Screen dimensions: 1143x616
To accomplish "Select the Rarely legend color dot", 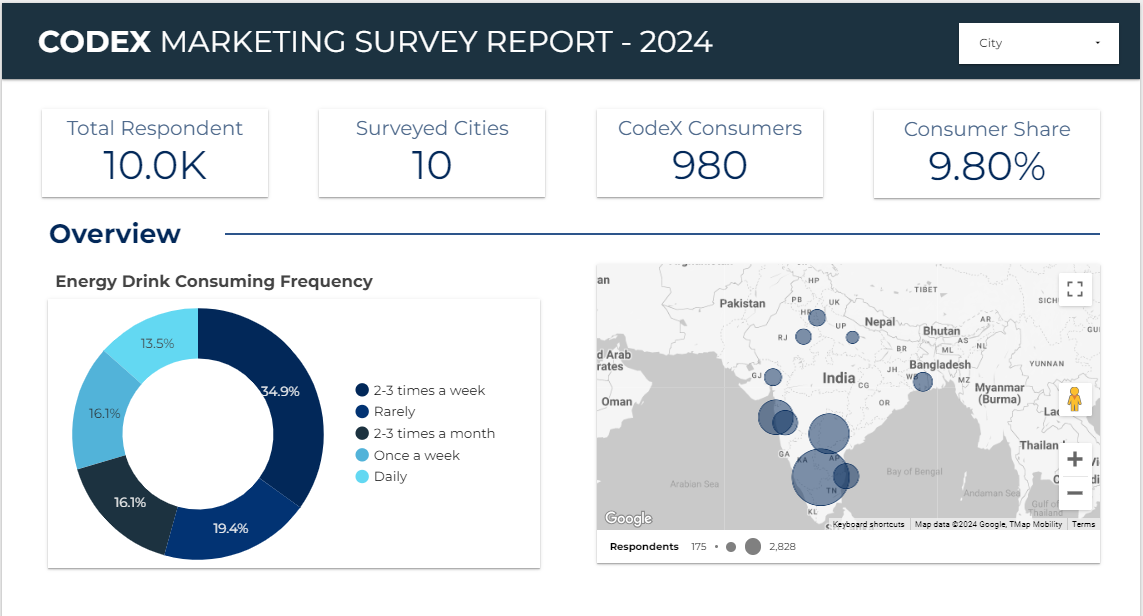I will [362, 411].
